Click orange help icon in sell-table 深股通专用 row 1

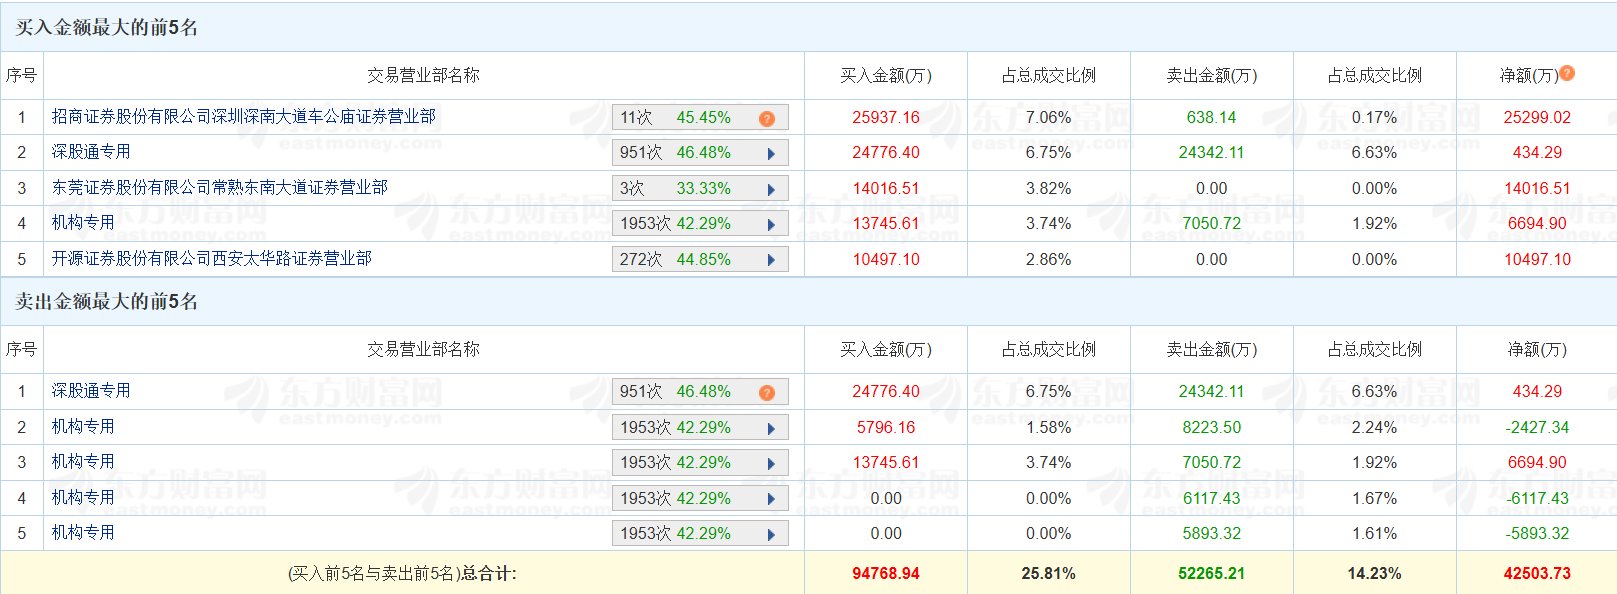[x=767, y=392]
